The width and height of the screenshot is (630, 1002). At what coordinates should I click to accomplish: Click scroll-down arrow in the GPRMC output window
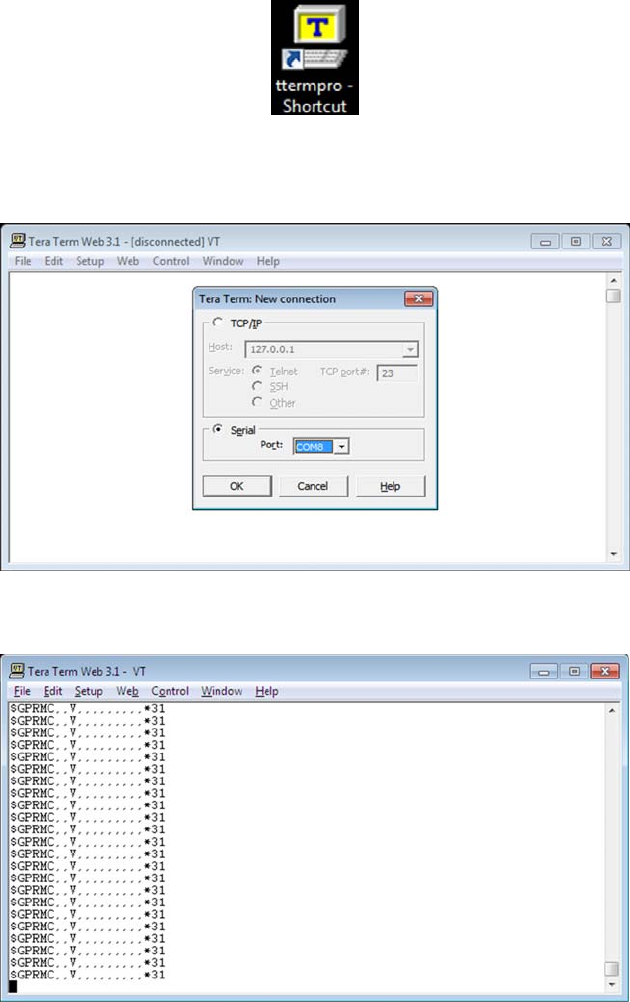click(x=612, y=985)
